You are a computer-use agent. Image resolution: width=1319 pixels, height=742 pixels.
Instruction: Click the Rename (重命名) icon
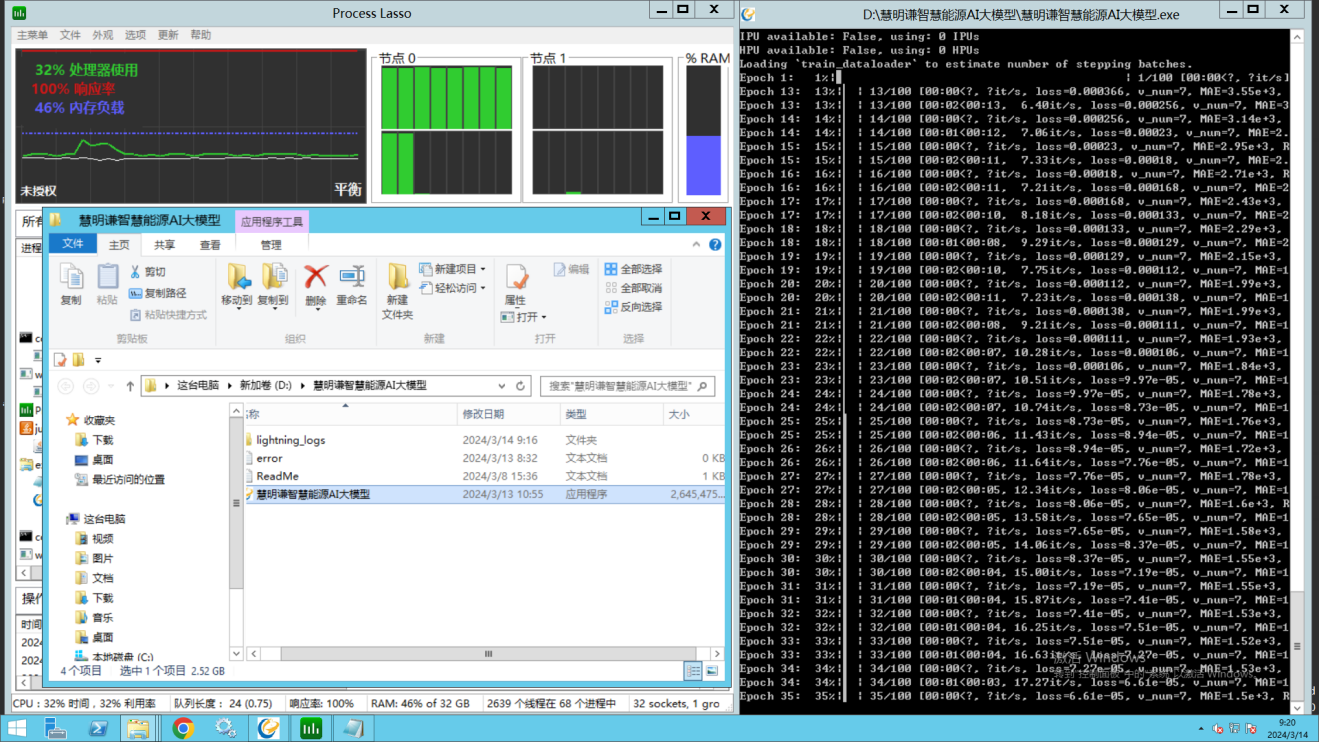click(352, 278)
